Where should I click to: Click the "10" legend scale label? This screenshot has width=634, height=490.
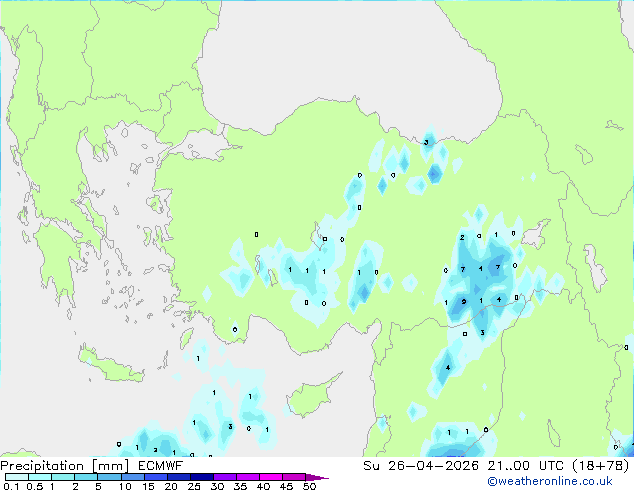(x=125, y=486)
